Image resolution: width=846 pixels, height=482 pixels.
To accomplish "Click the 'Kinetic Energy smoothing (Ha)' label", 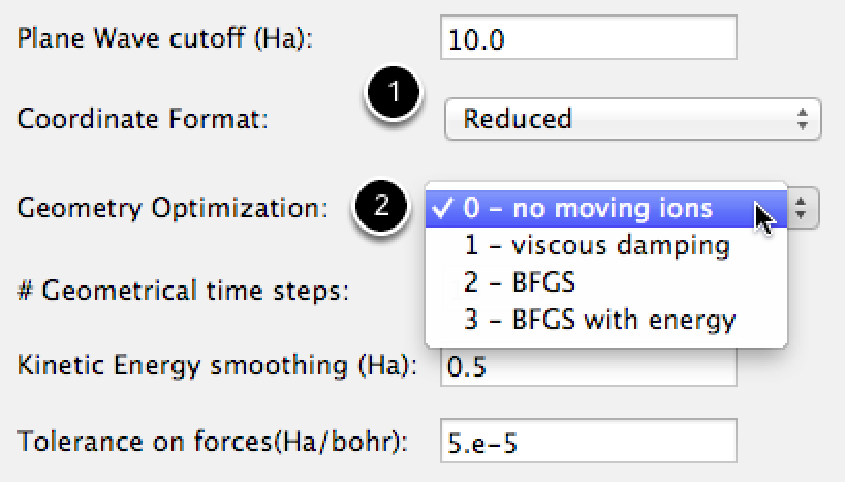I will [x=216, y=366].
